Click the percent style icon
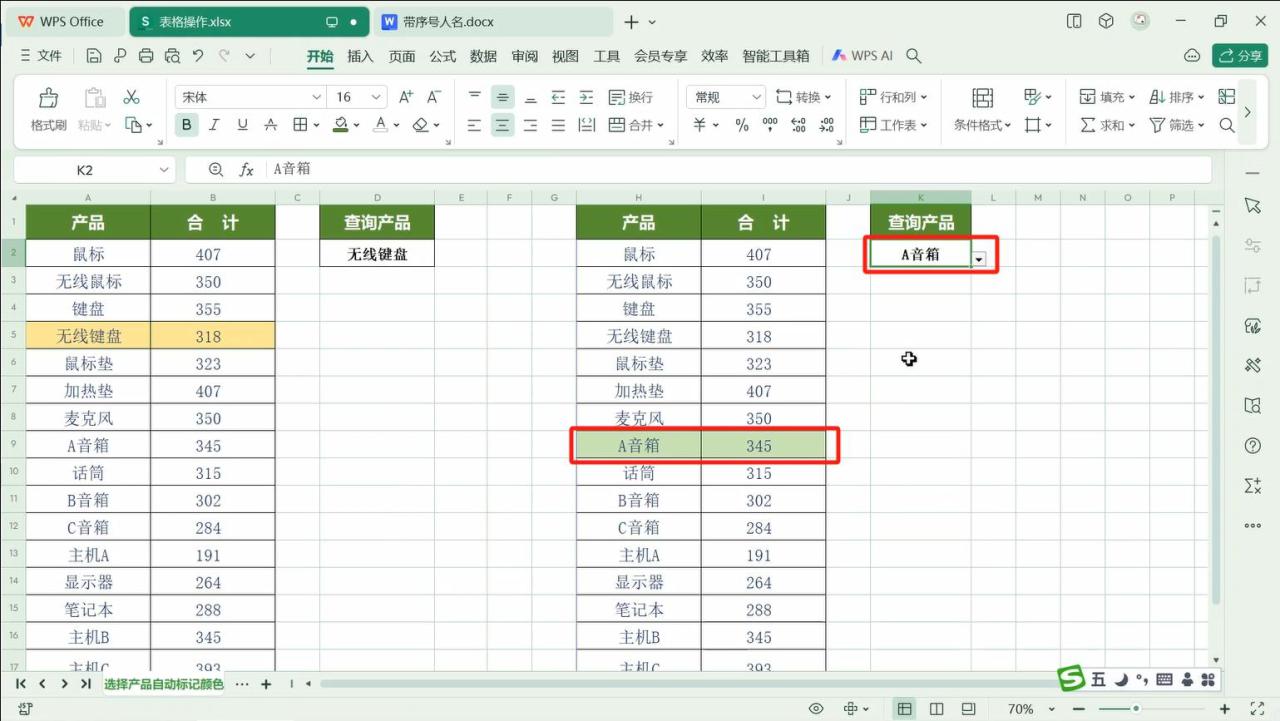The height and width of the screenshot is (721, 1280). [742, 125]
